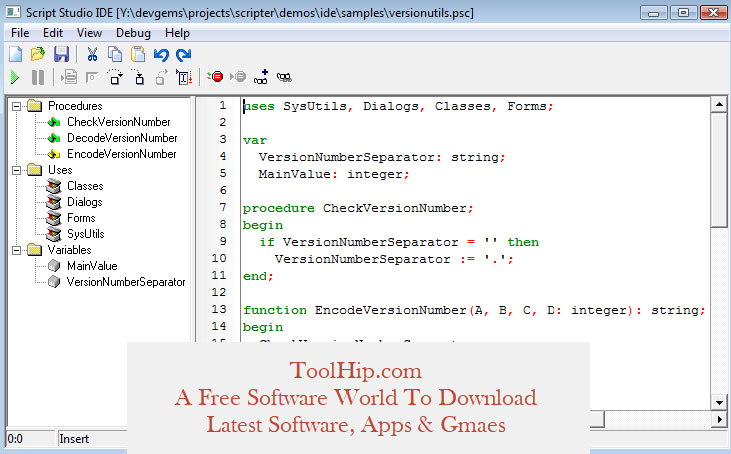Click the grayed-out clear breakpoints icon
This screenshot has height=454, width=731.
coord(238,76)
